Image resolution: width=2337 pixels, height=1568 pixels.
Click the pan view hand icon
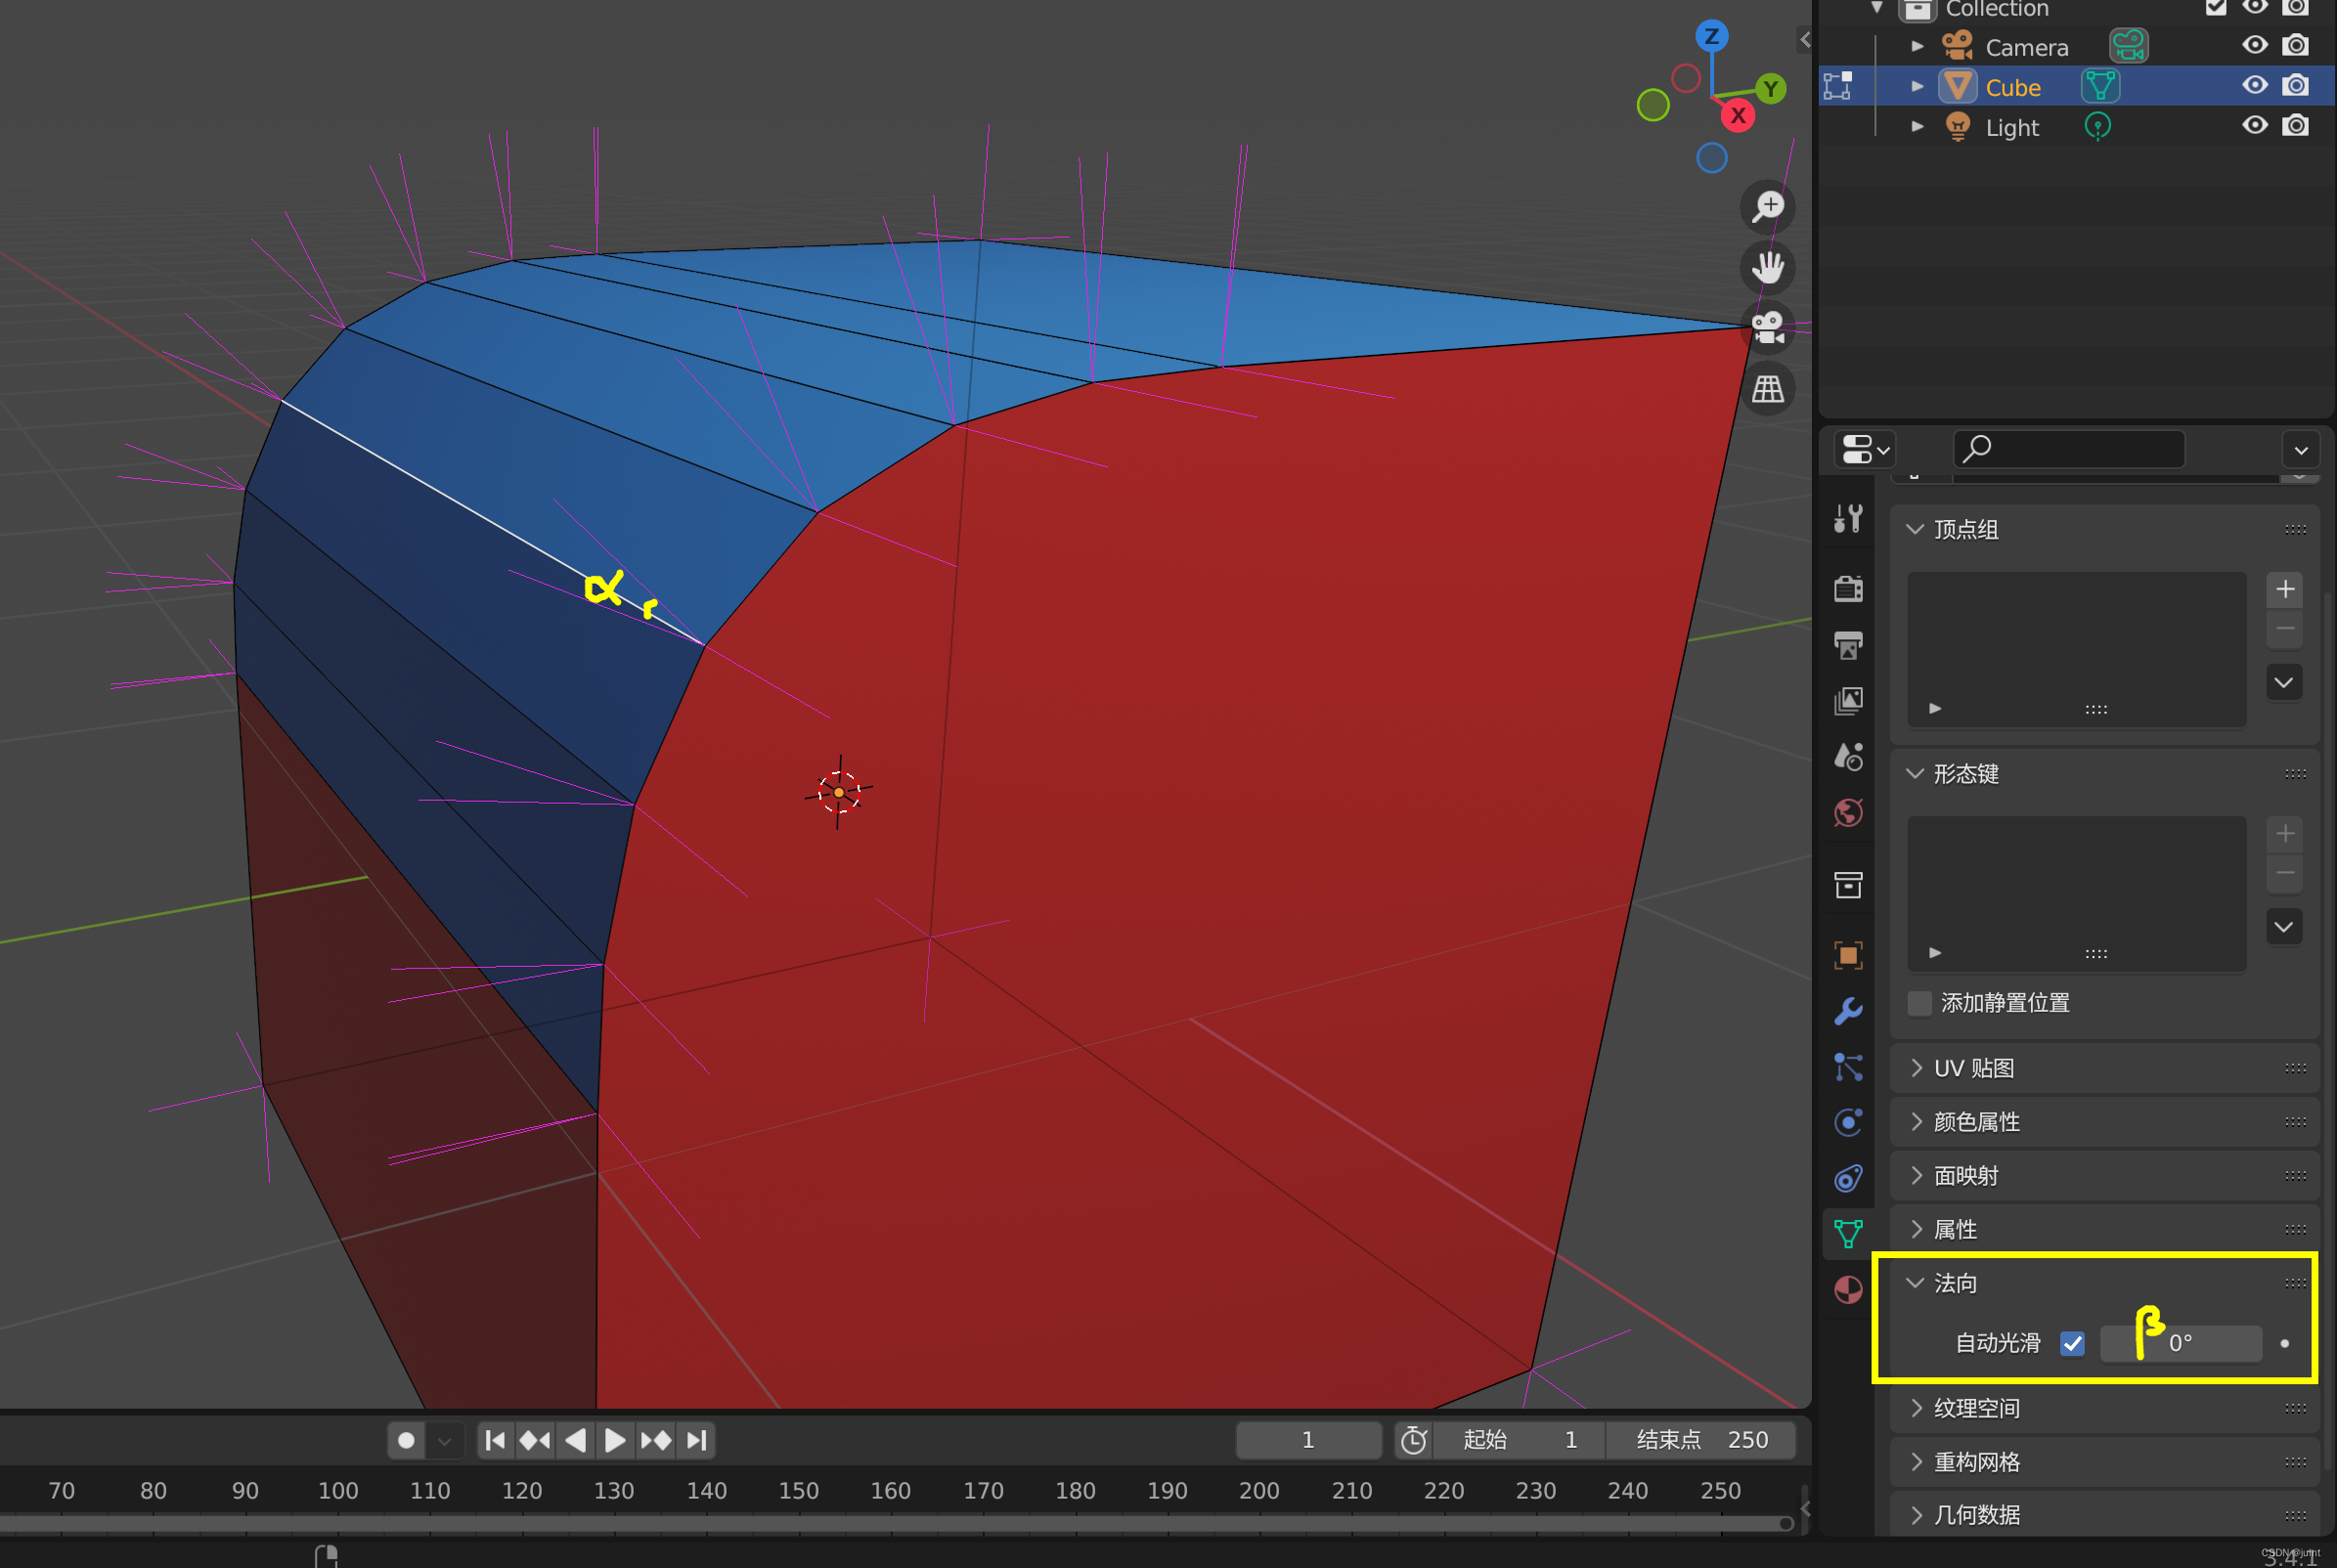click(x=1768, y=268)
